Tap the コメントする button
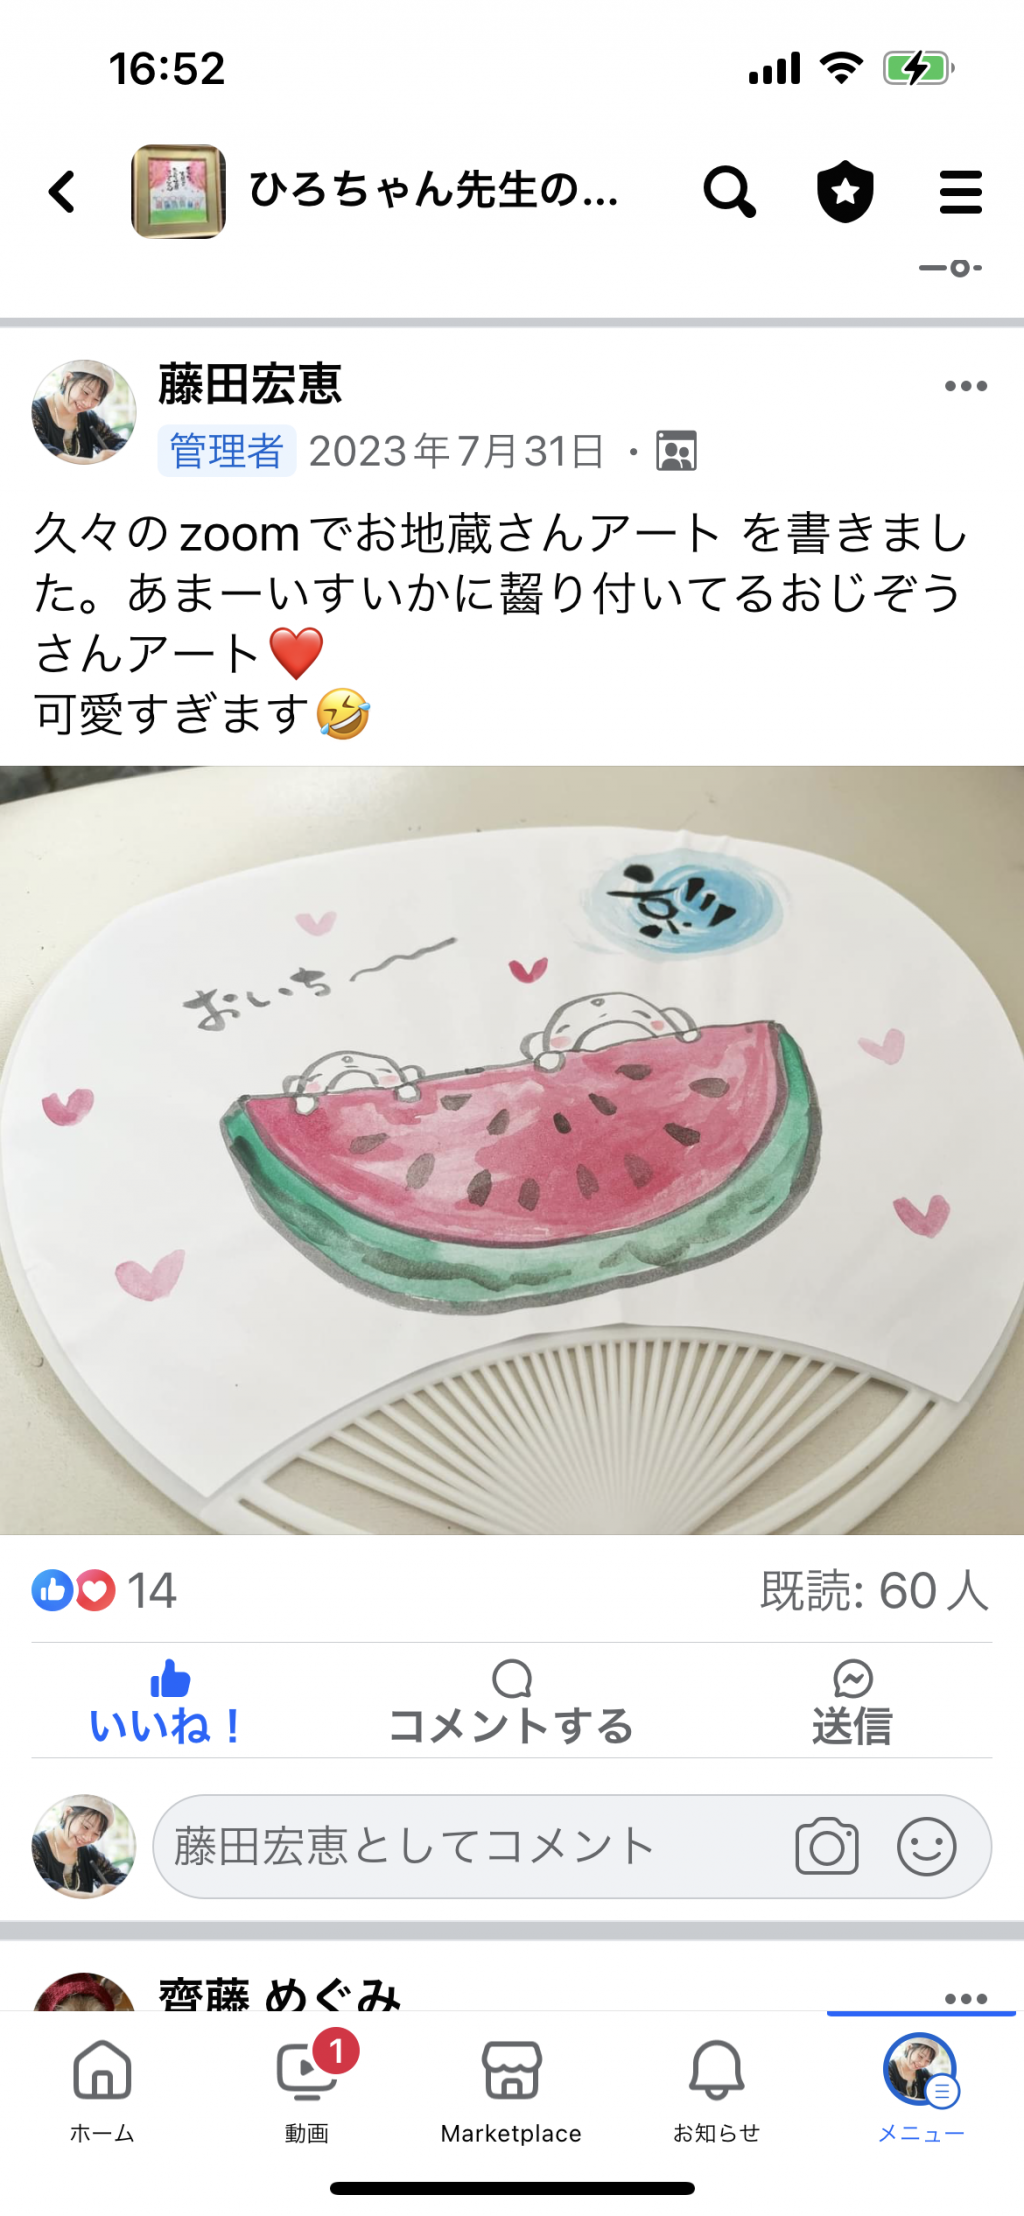Viewport: 1024px width, 2216px height. [x=511, y=1703]
